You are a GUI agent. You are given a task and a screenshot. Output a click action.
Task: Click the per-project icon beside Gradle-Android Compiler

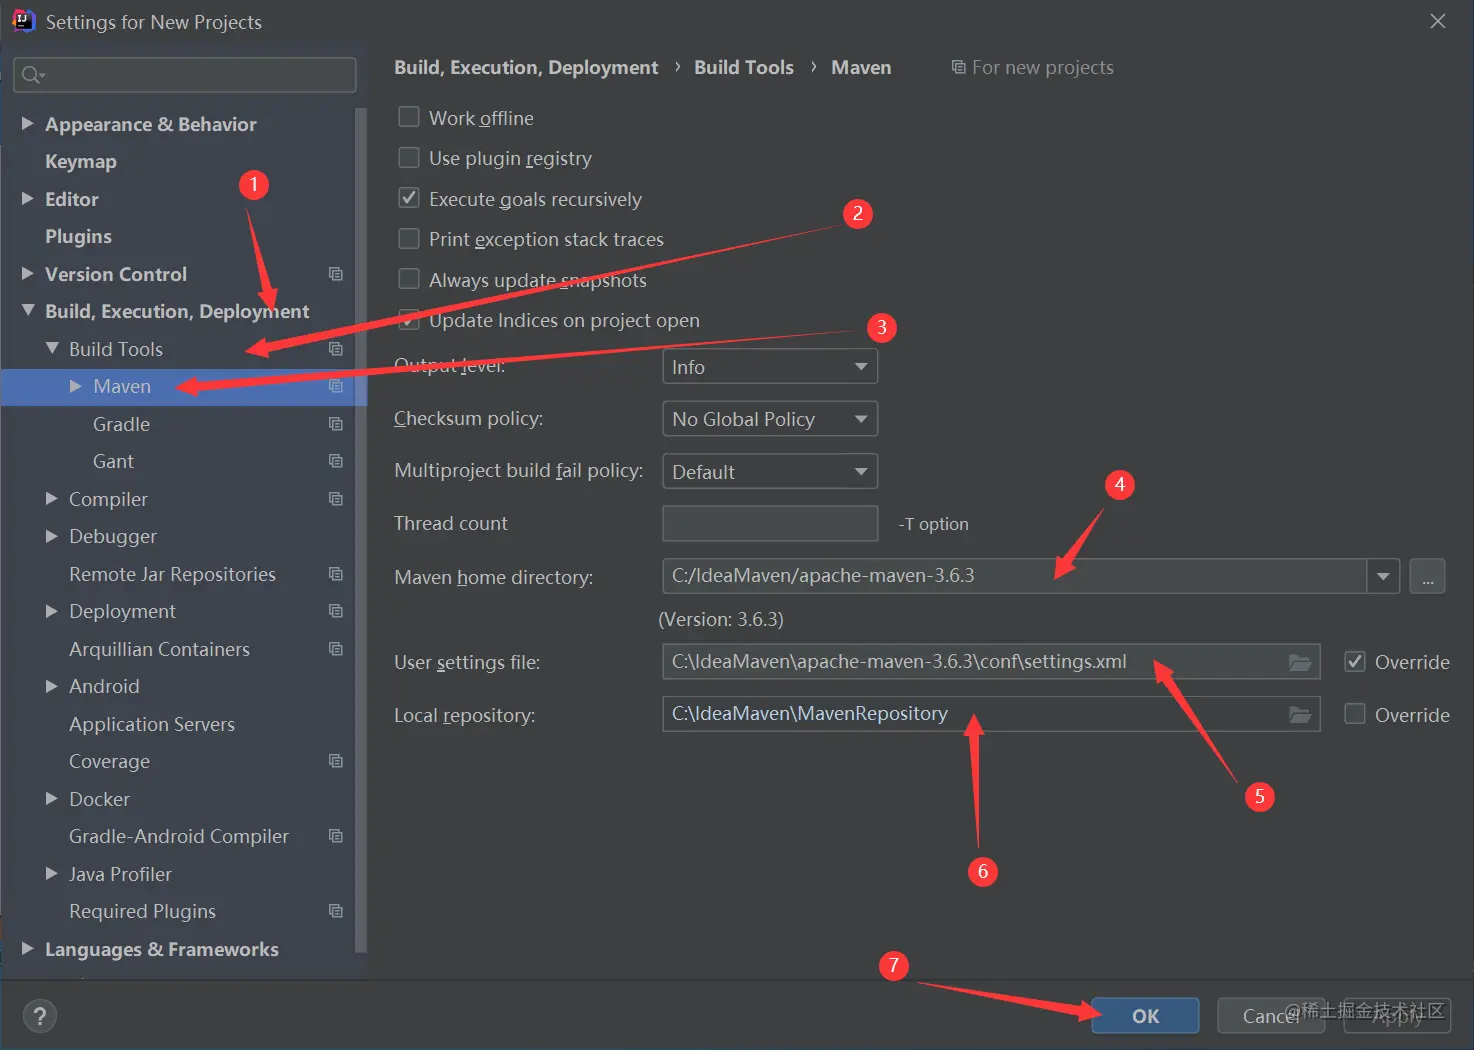pos(336,836)
